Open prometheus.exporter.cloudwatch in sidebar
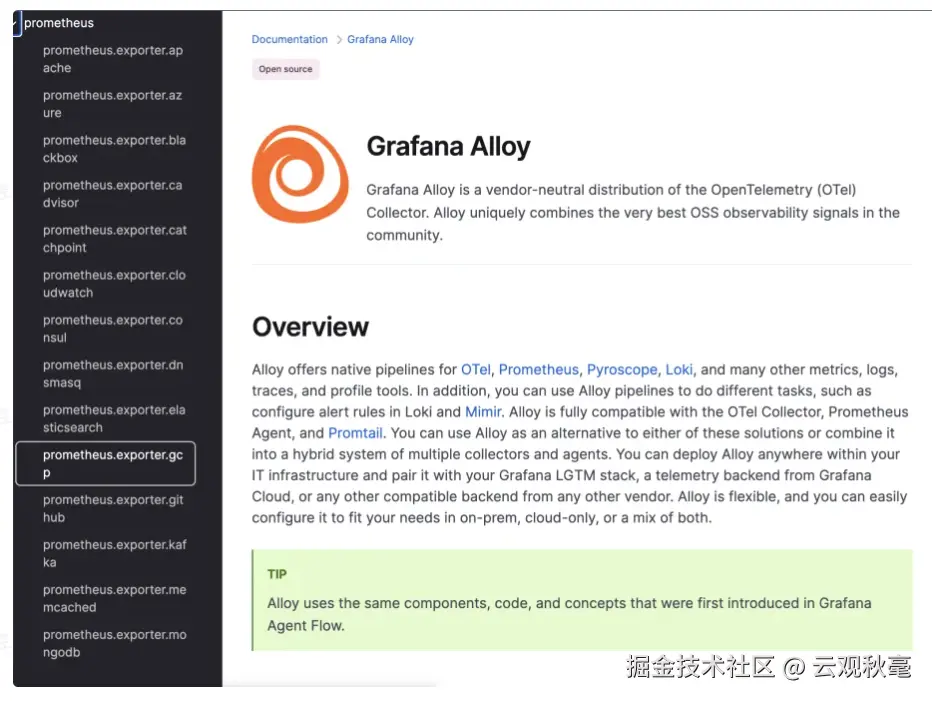Image resolution: width=932 pixels, height=701 pixels. [114, 284]
